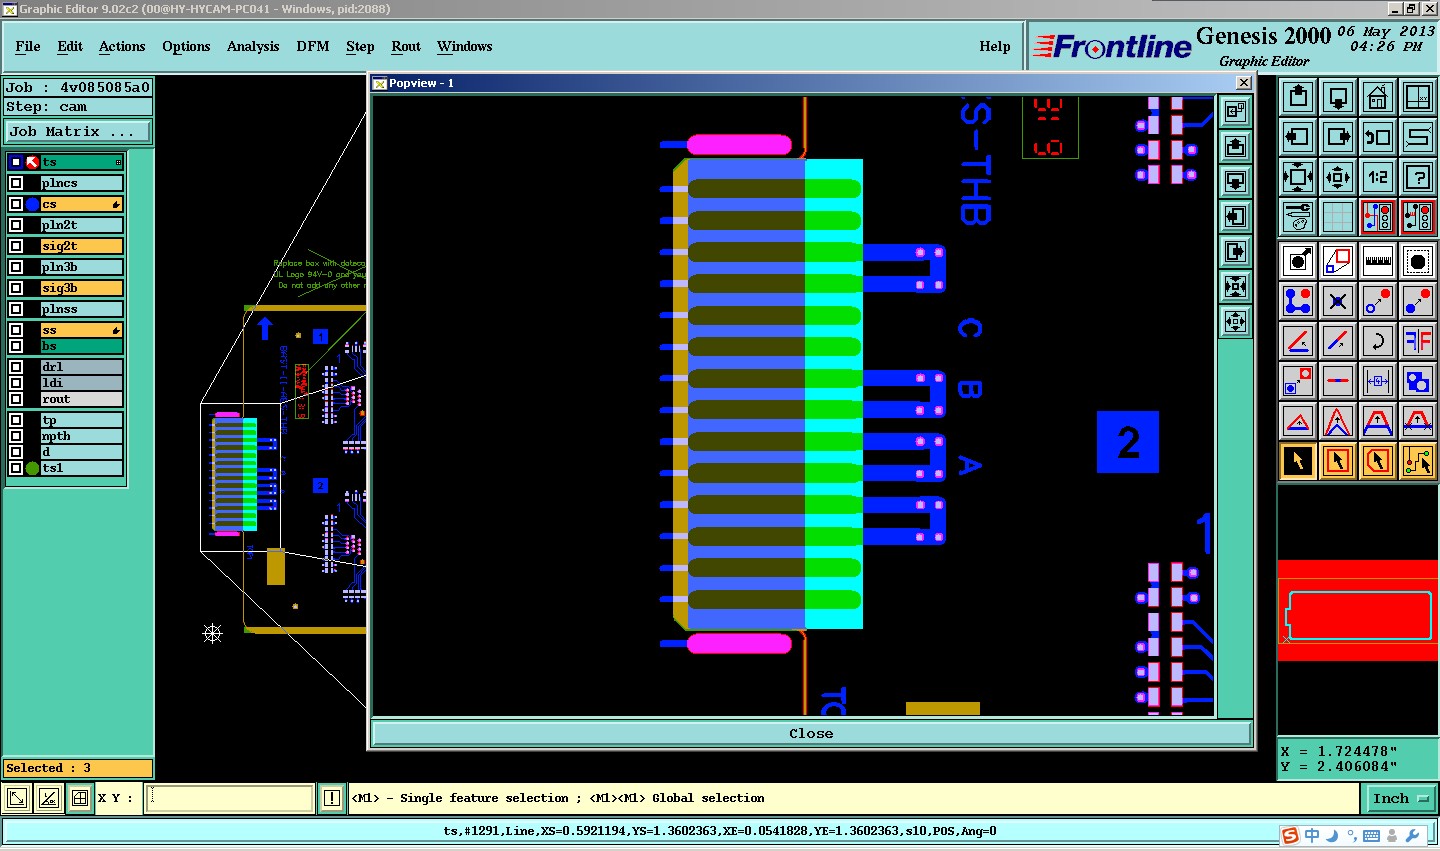Select the polygon selection arrow tool
1440x851 pixels.
(1378, 461)
